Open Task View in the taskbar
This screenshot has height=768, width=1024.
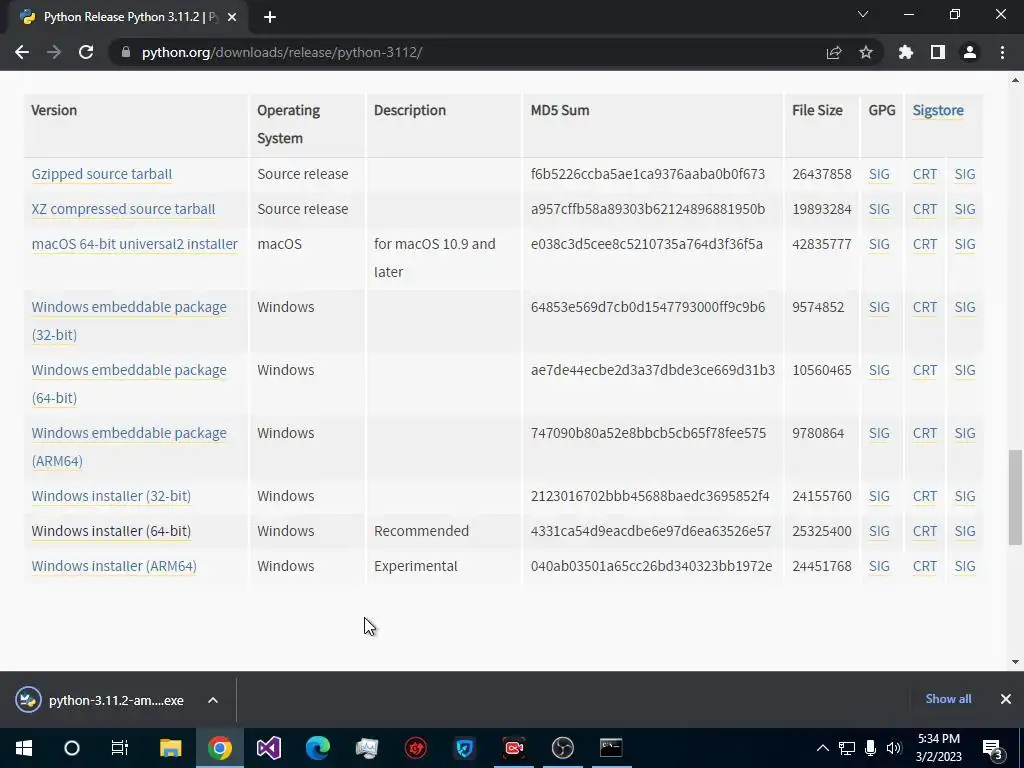pos(120,748)
